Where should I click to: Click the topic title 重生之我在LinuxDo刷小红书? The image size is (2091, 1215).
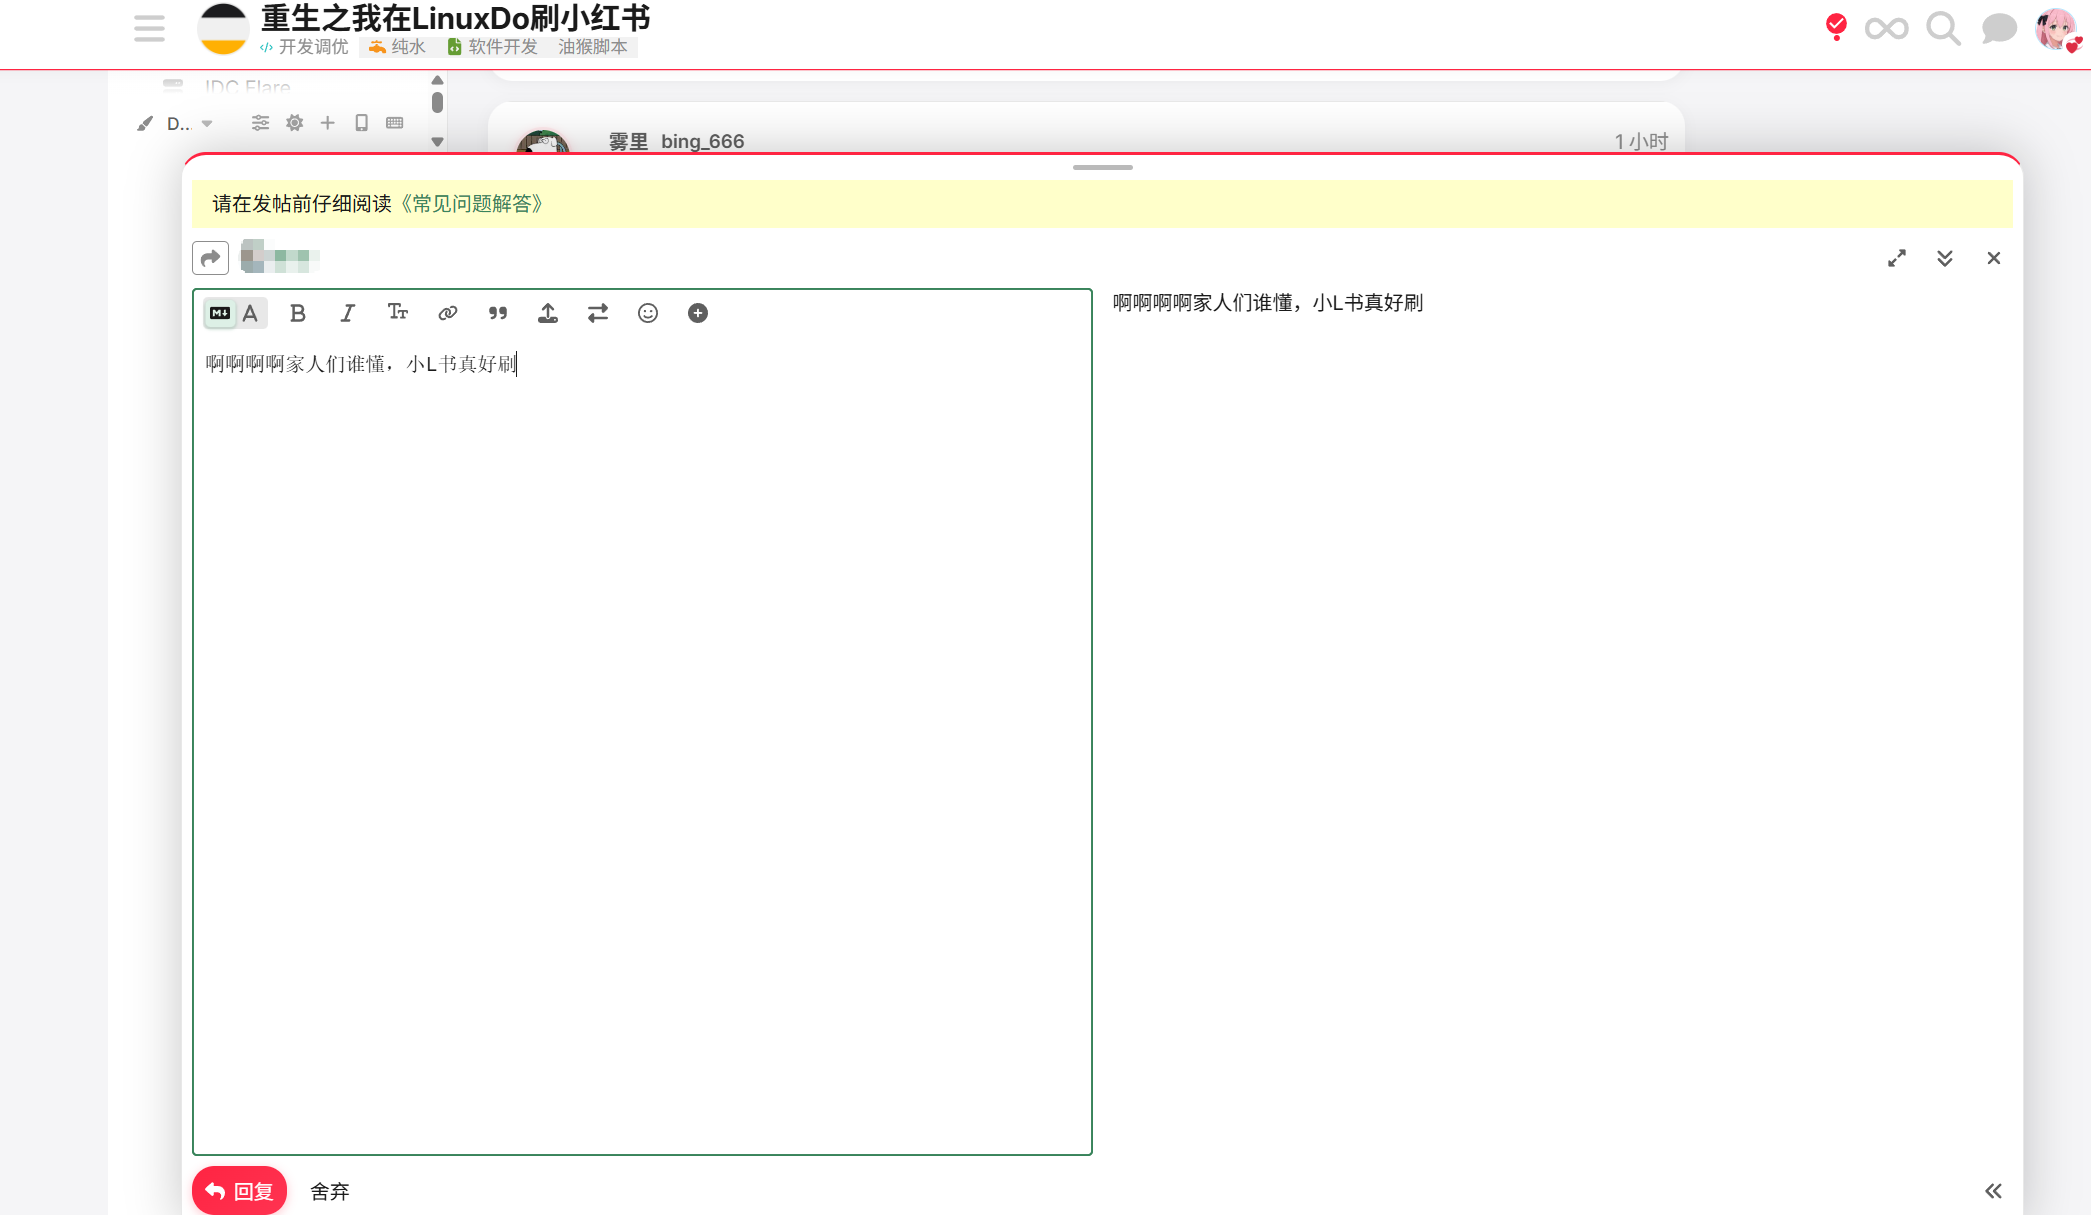click(x=455, y=17)
